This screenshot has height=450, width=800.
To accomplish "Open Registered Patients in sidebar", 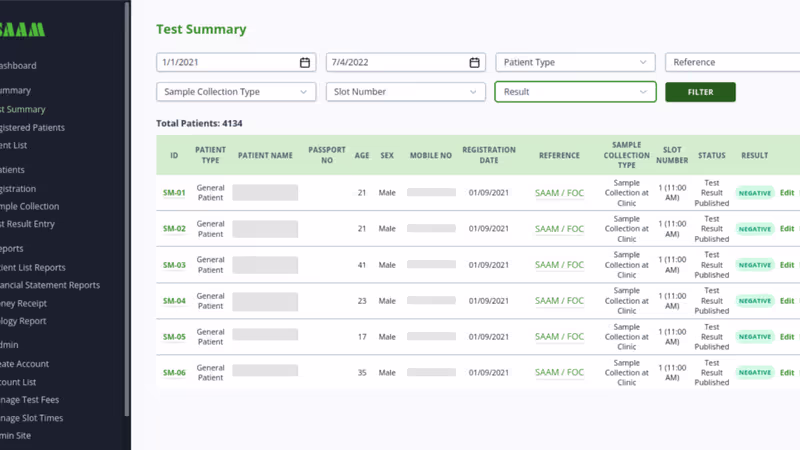I will (33, 128).
